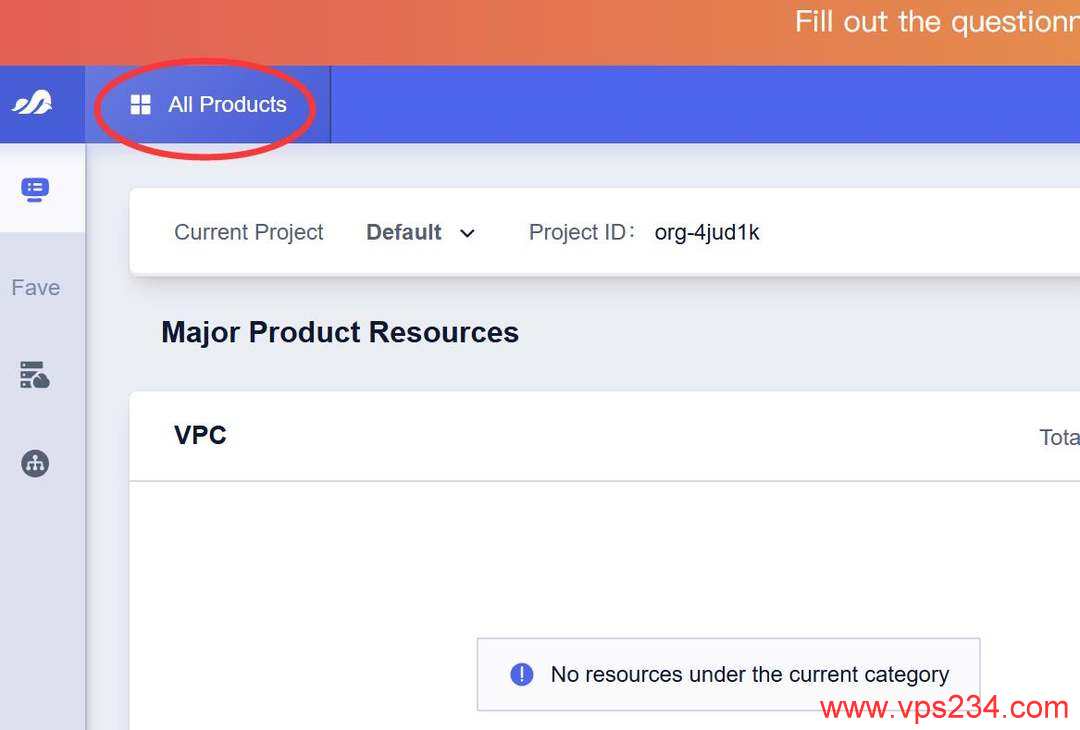Click the network hierarchy icon in sidebar
The image size is (1080, 730).
tap(34, 463)
